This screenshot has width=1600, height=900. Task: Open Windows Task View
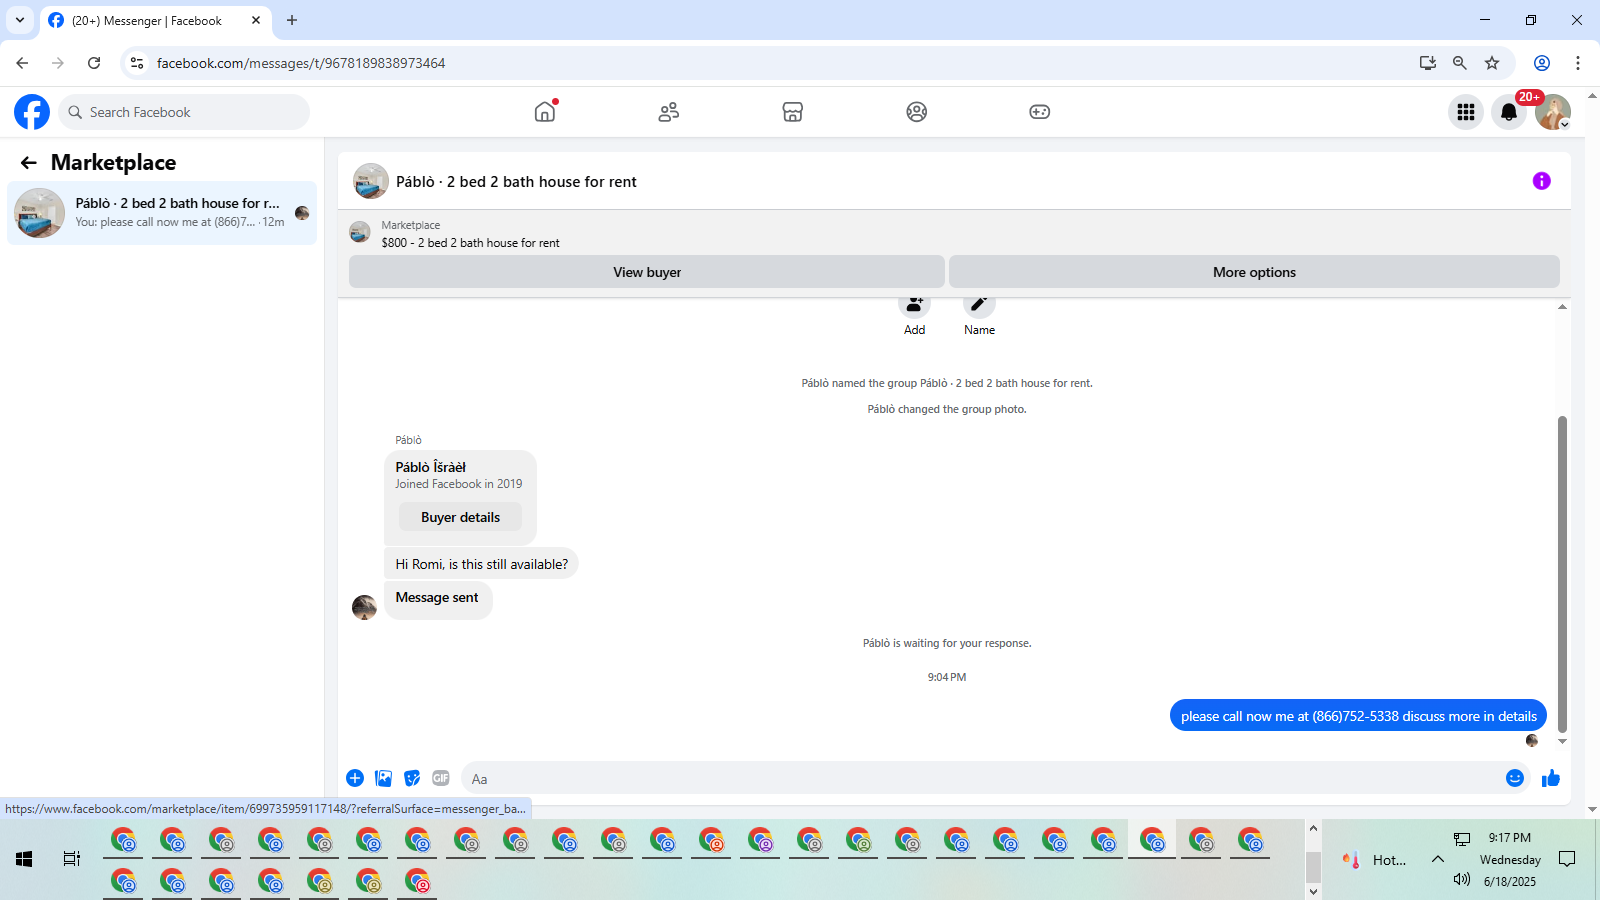72,859
